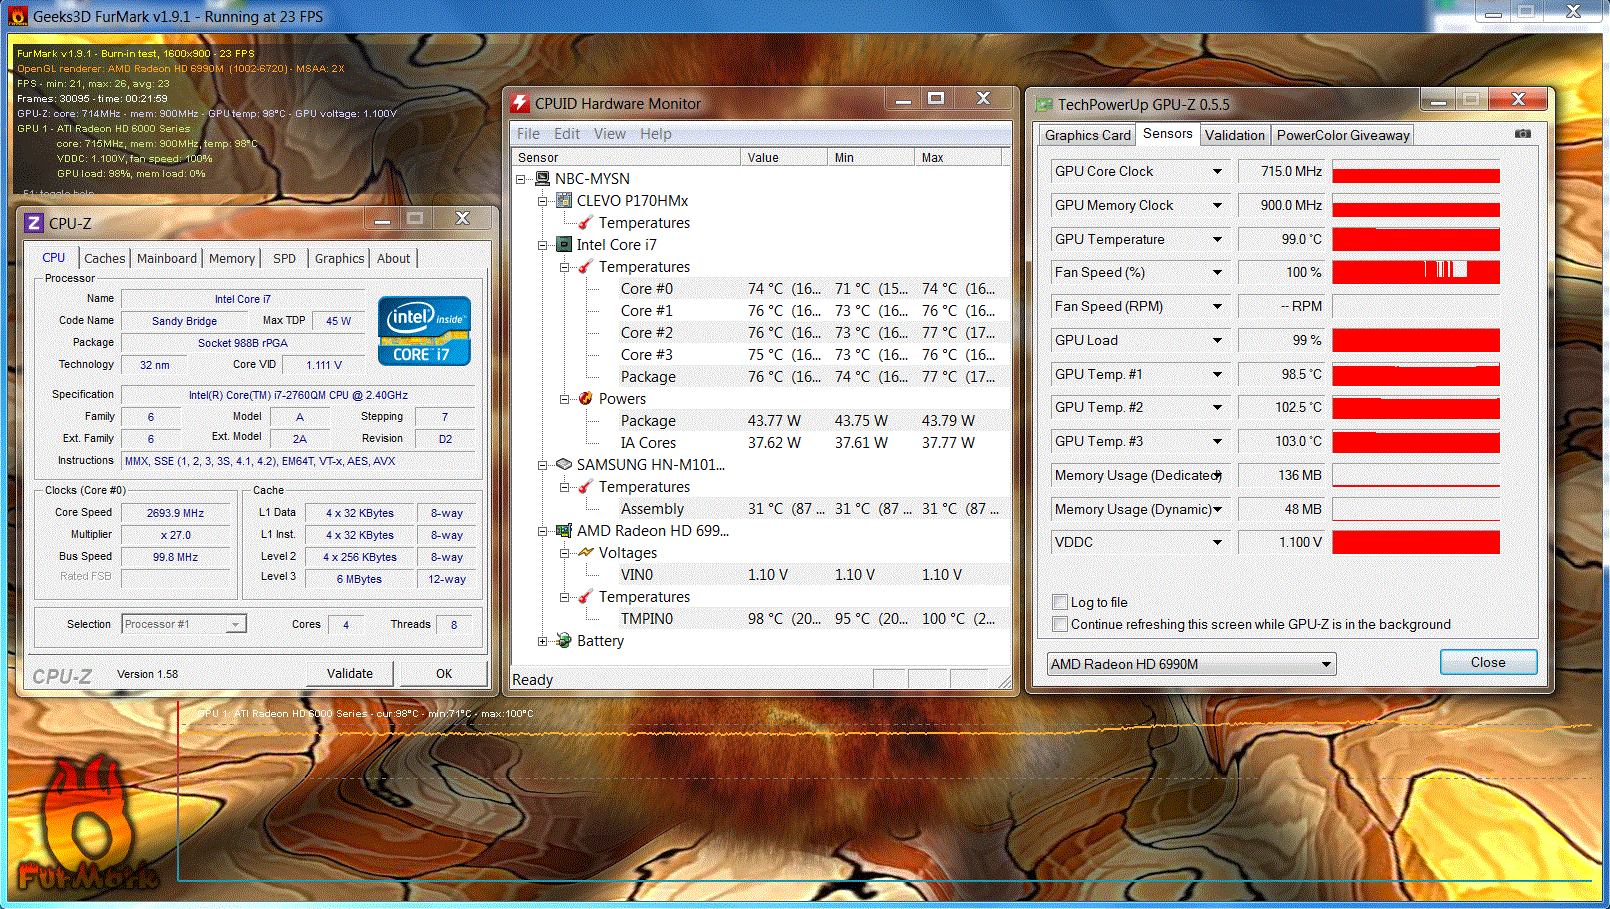Enable the Log to file checkbox

click(x=1060, y=602)
